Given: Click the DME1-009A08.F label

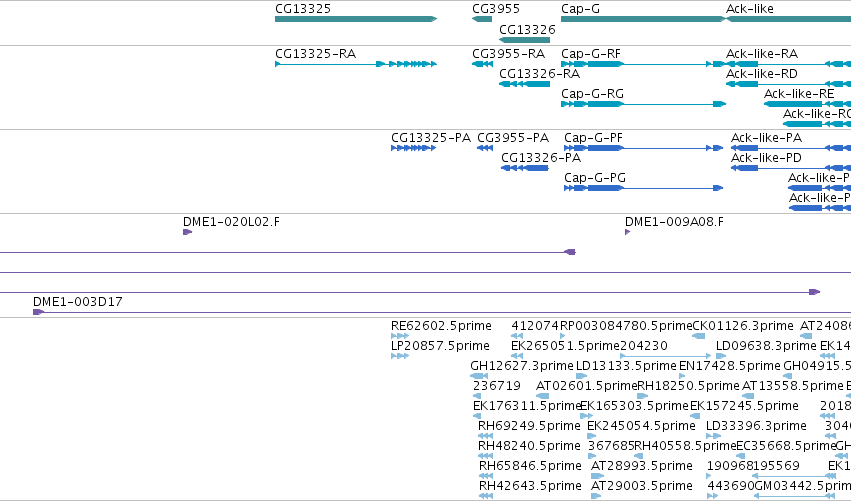Looking at the screenshot, I should click(x=674, y=222).
